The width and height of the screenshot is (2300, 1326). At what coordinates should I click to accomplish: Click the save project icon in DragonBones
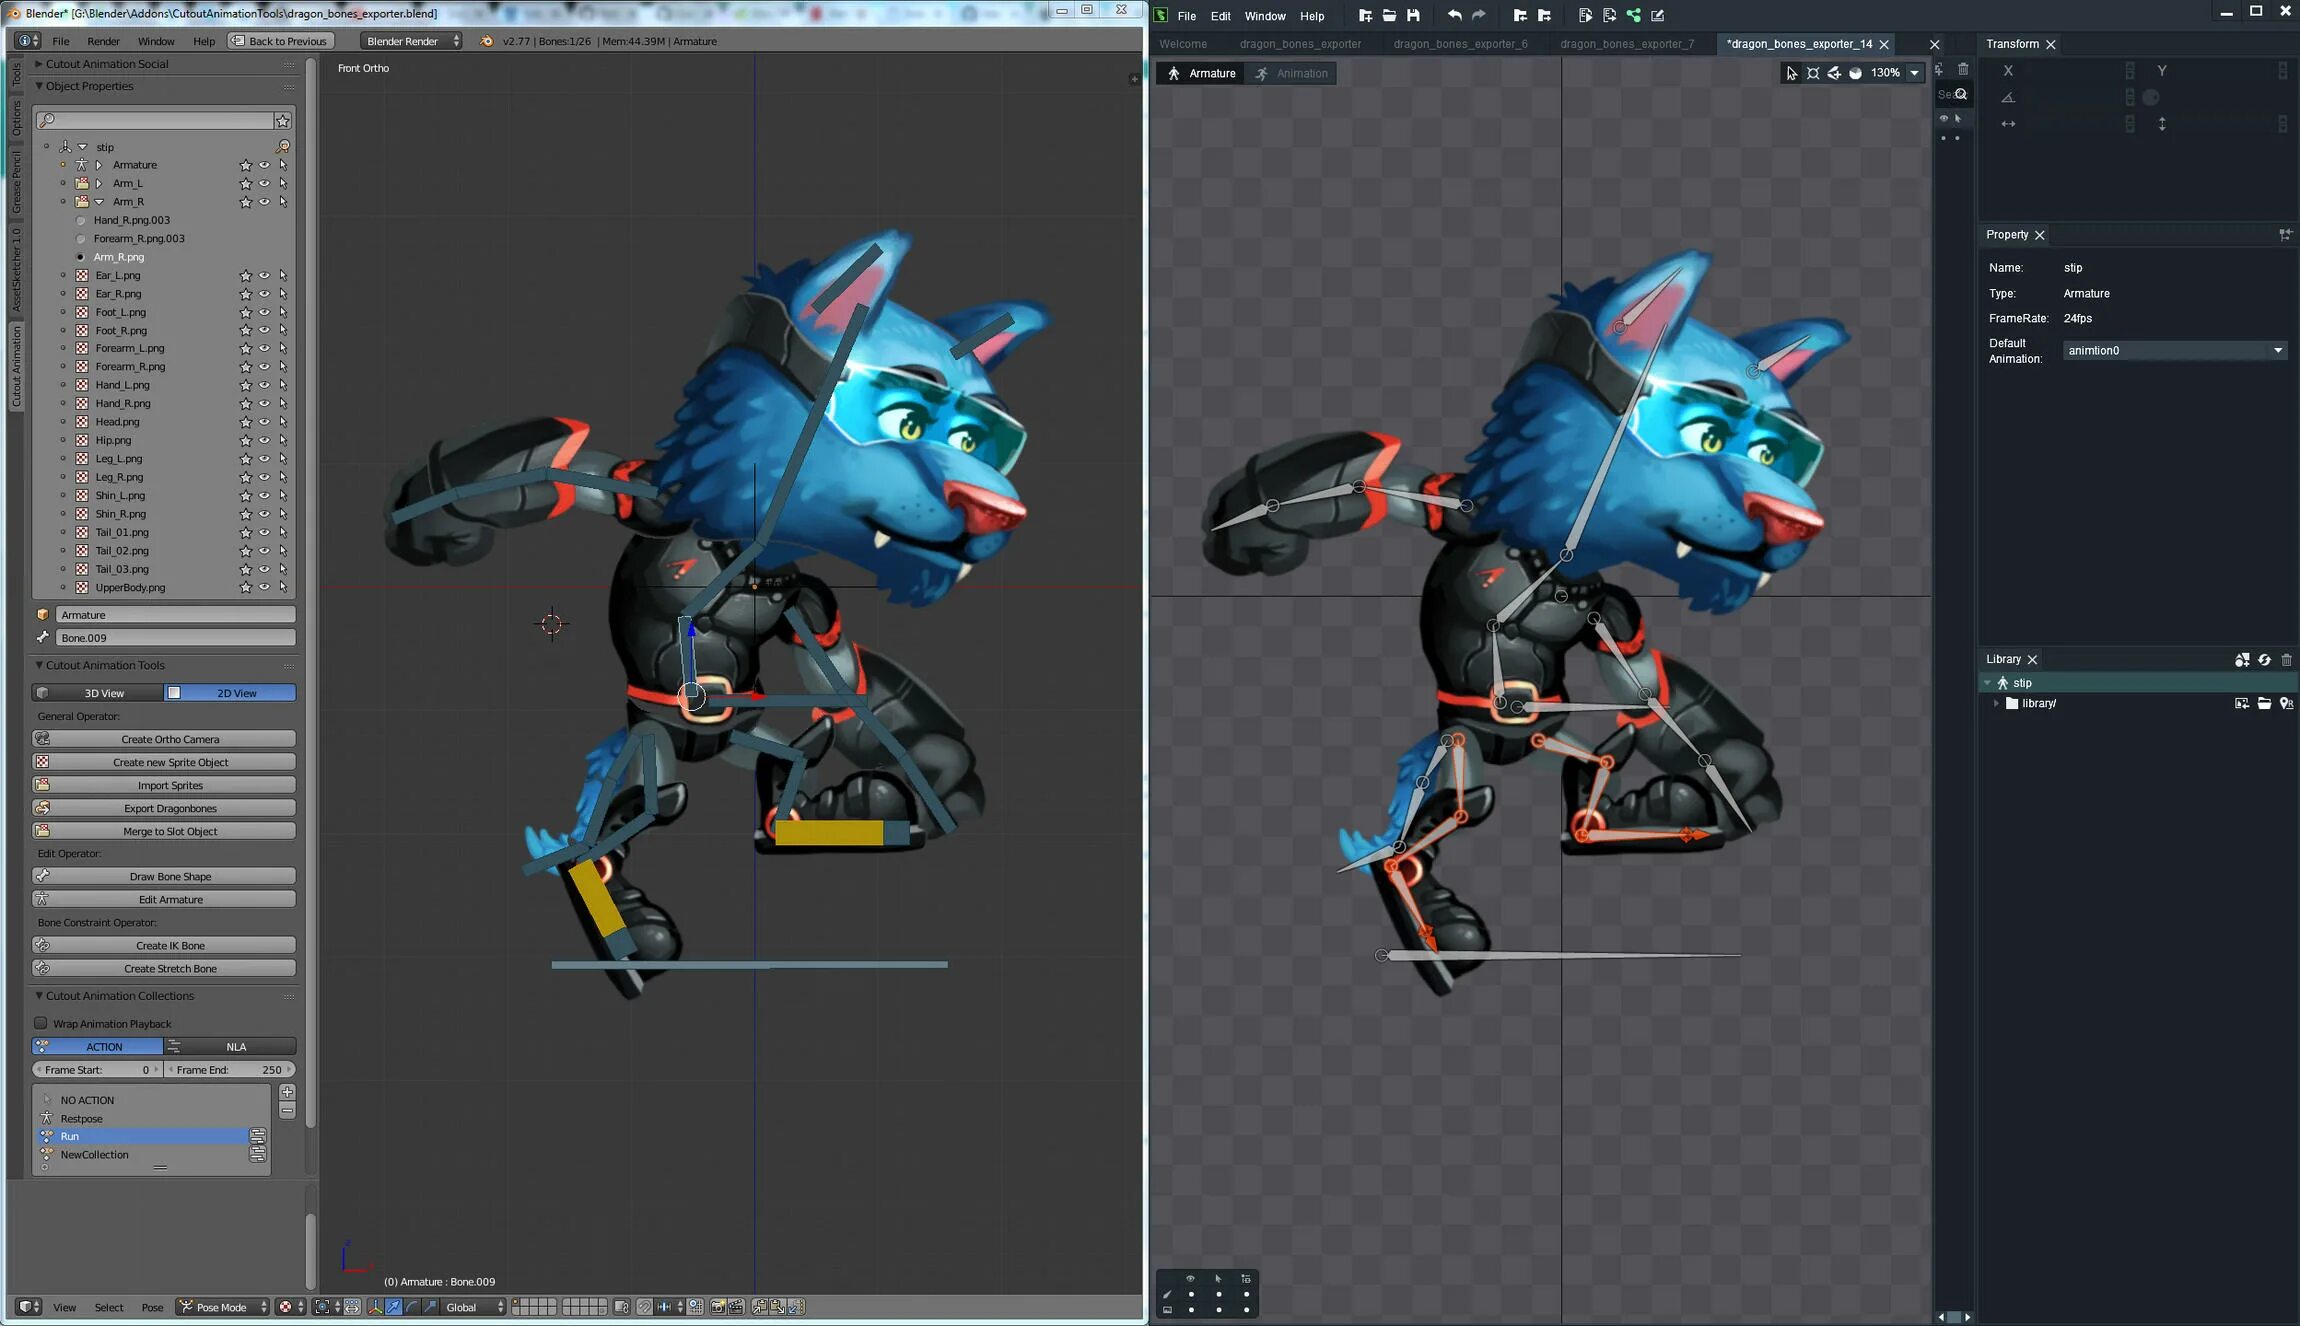point(1413,16)
